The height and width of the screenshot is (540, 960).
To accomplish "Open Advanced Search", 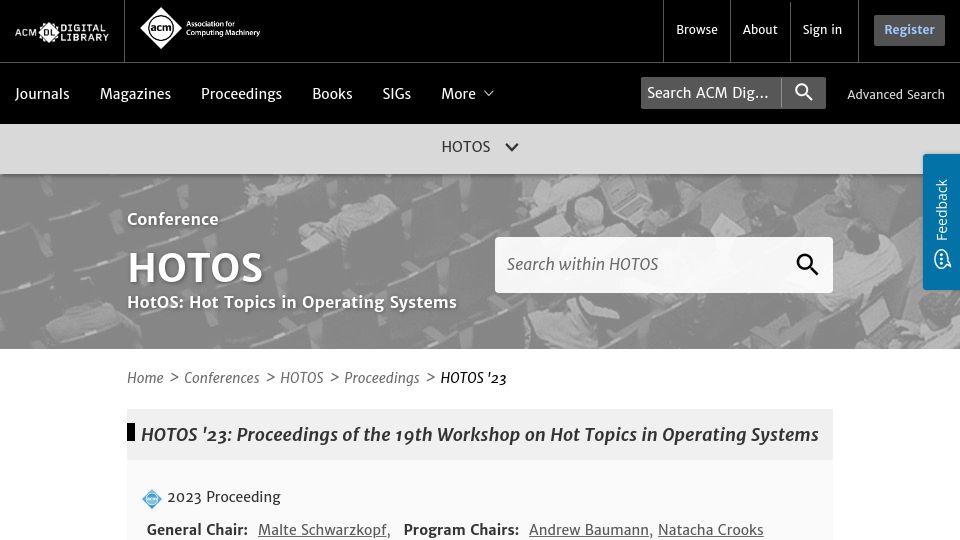I will click(x=896, y=94).
